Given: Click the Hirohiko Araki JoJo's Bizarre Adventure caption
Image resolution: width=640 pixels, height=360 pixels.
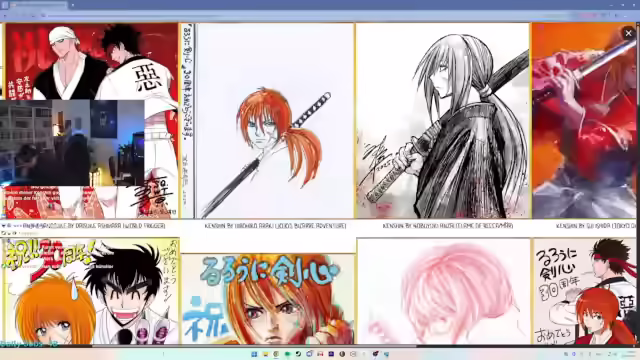Looking at the screenshot, I should click(x=275, y=226).
